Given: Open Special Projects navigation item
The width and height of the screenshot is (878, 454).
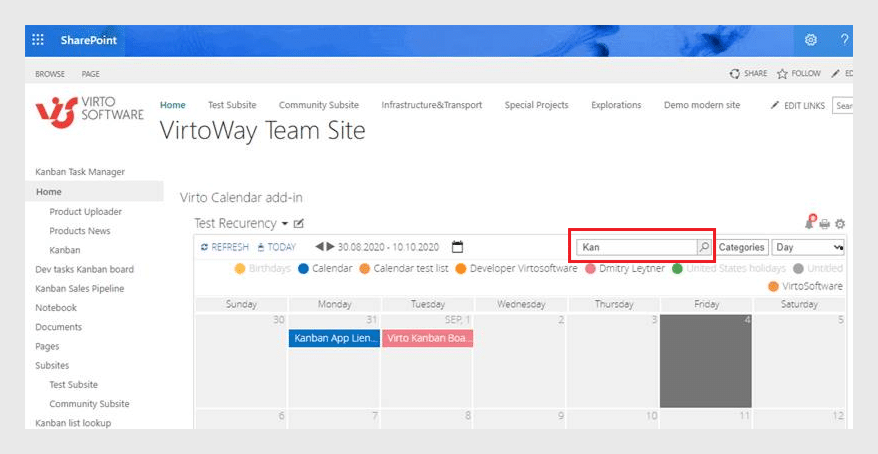Looking at the screenshot, I should (536, 105).
